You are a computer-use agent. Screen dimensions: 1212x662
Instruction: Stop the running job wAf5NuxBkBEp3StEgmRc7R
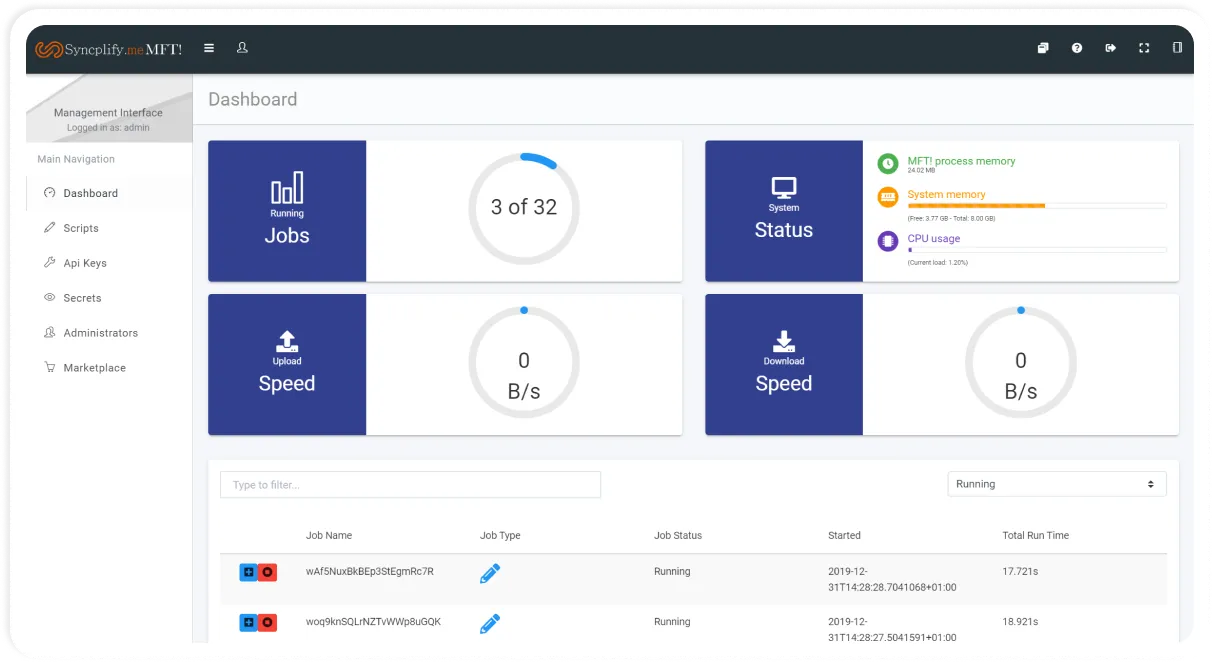[x=266, y=572]
